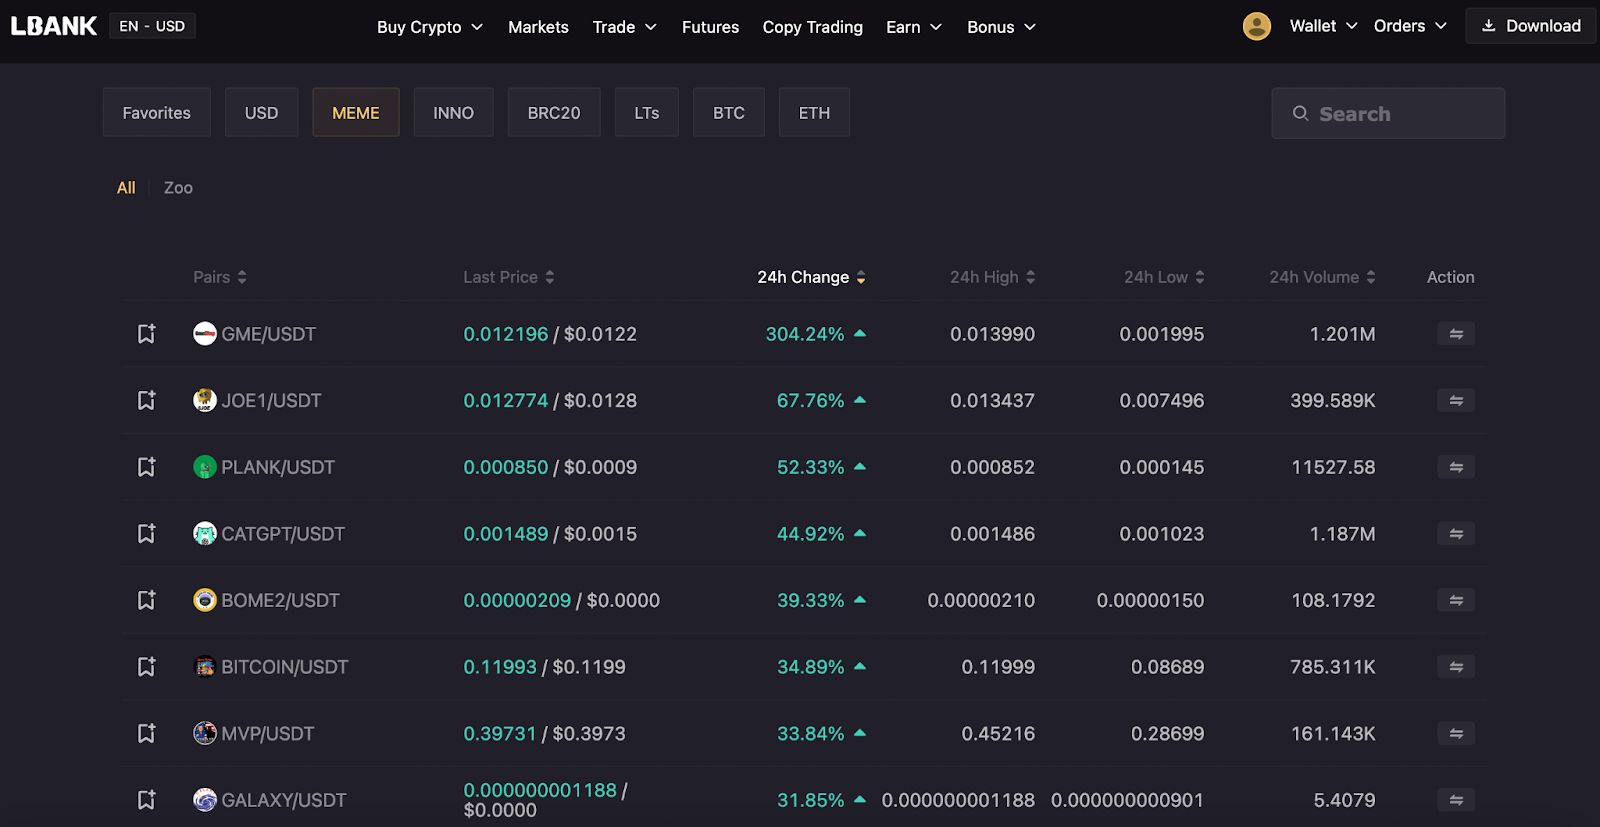Select the All subcategory filter
This screenshot has height=827, width=1600.
[x=126, y=188]
